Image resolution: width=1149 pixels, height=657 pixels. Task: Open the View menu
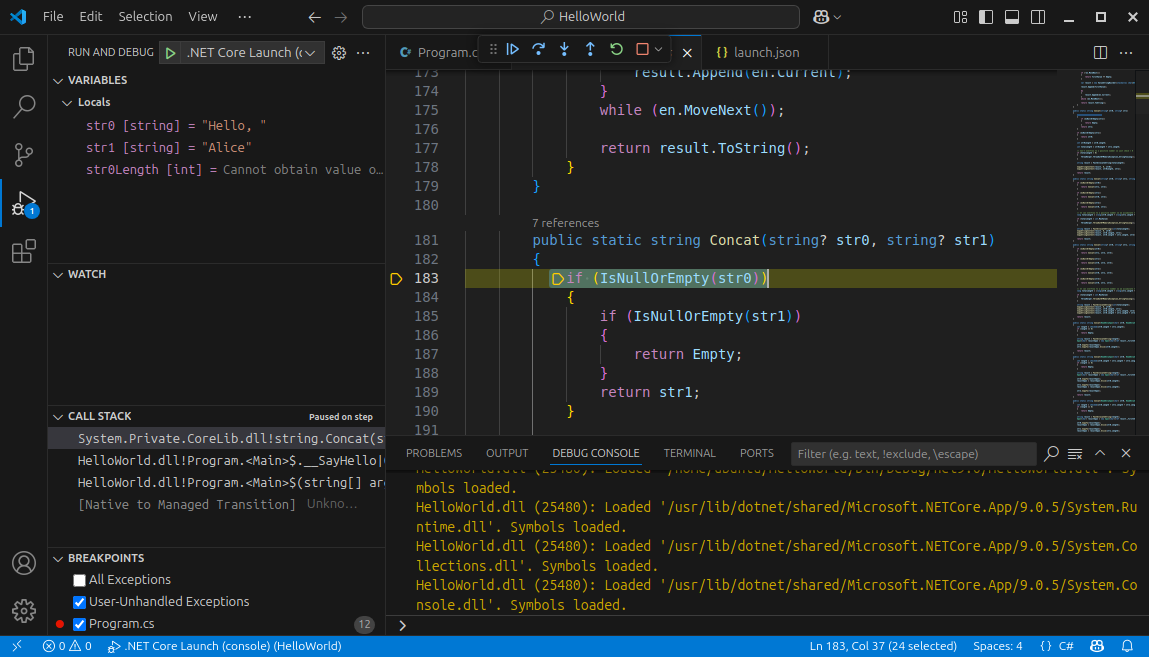click(x=202, y=16)
